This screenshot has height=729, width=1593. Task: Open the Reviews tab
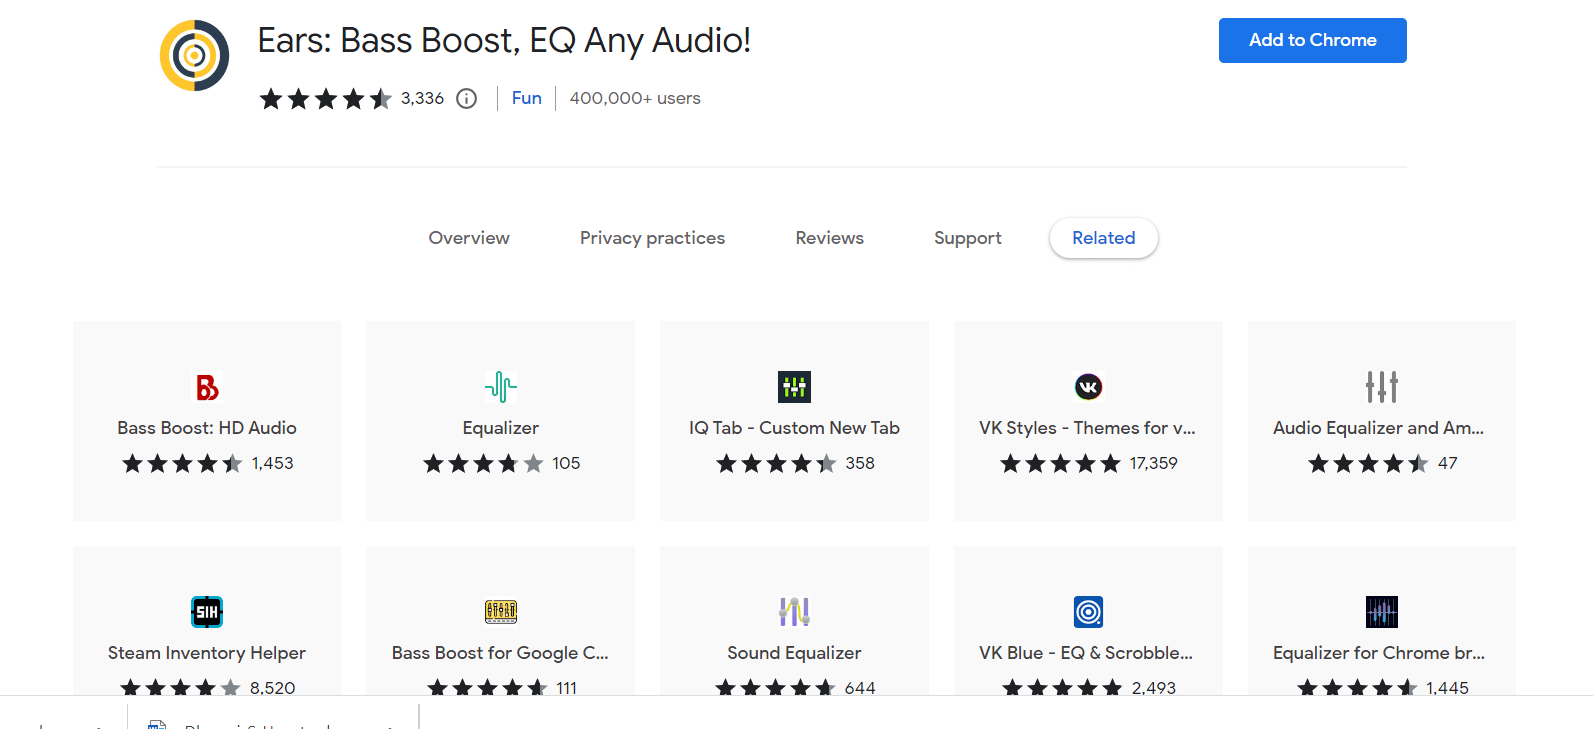(x=829, y=238)
